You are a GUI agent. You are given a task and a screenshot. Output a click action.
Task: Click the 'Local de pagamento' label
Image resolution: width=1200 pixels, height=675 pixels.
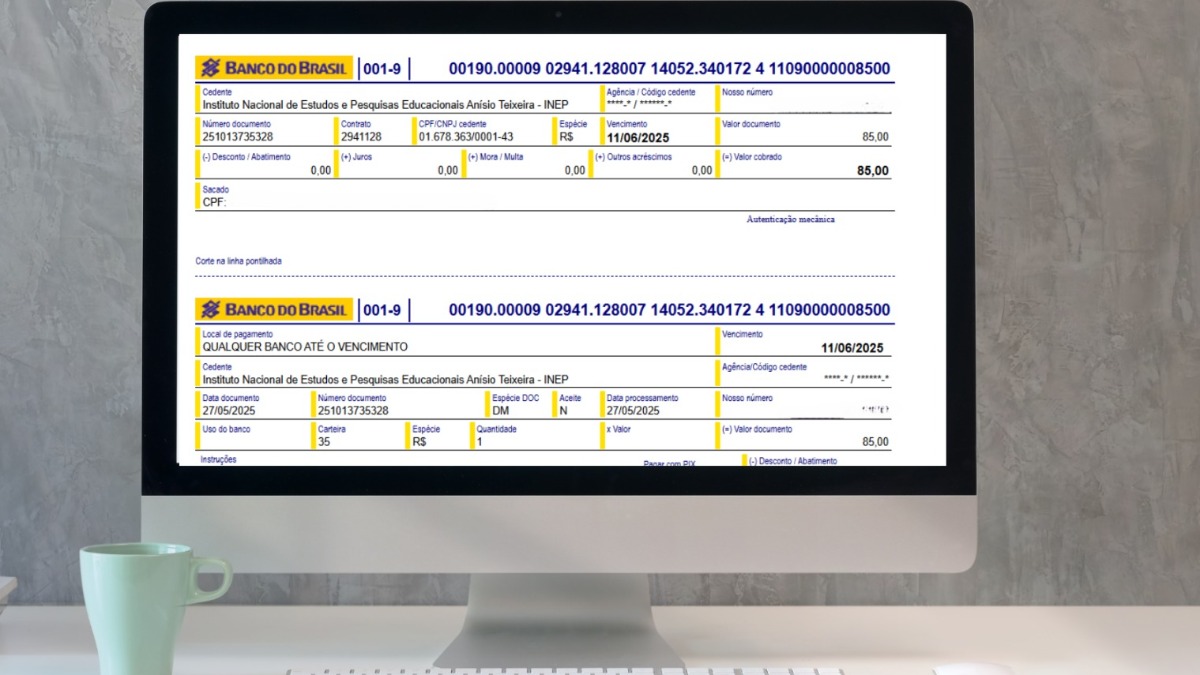[237, 334]
